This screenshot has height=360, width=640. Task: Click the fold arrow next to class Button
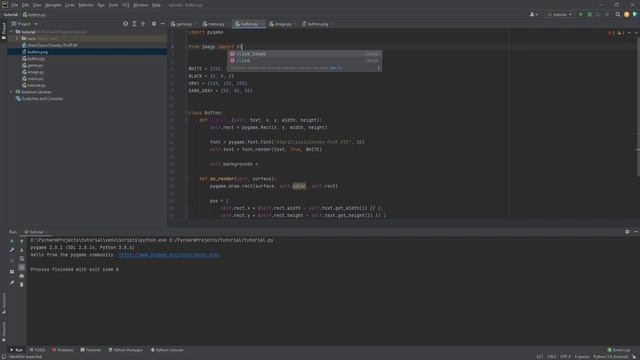tap(187, 113)
